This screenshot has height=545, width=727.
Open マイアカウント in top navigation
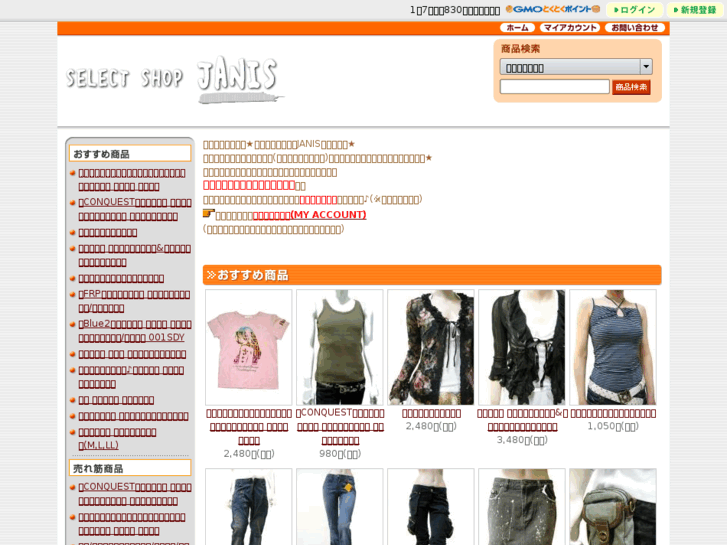point(570,28)
